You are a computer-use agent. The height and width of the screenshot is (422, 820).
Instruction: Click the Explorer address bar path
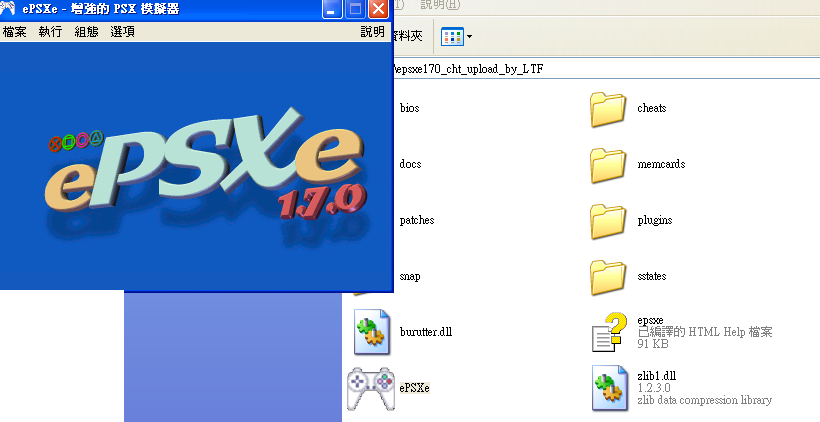[x=468, y=69]
